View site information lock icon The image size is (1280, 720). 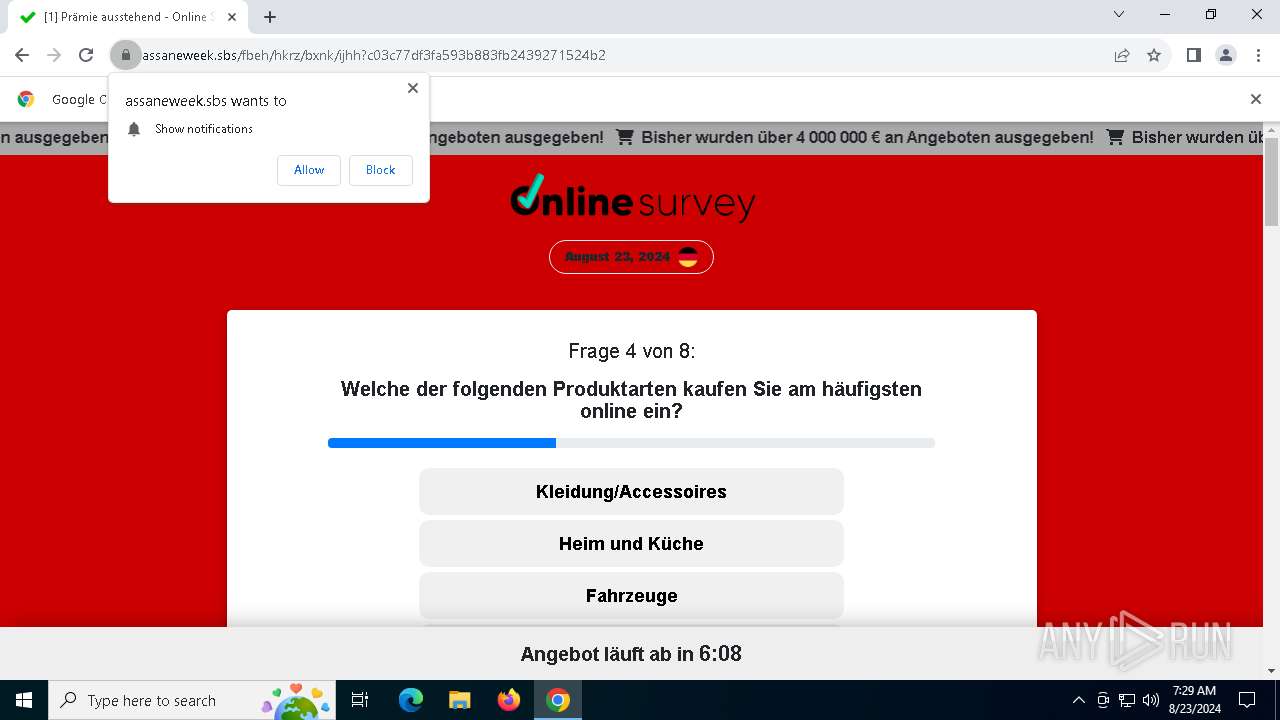pos(125,55)
